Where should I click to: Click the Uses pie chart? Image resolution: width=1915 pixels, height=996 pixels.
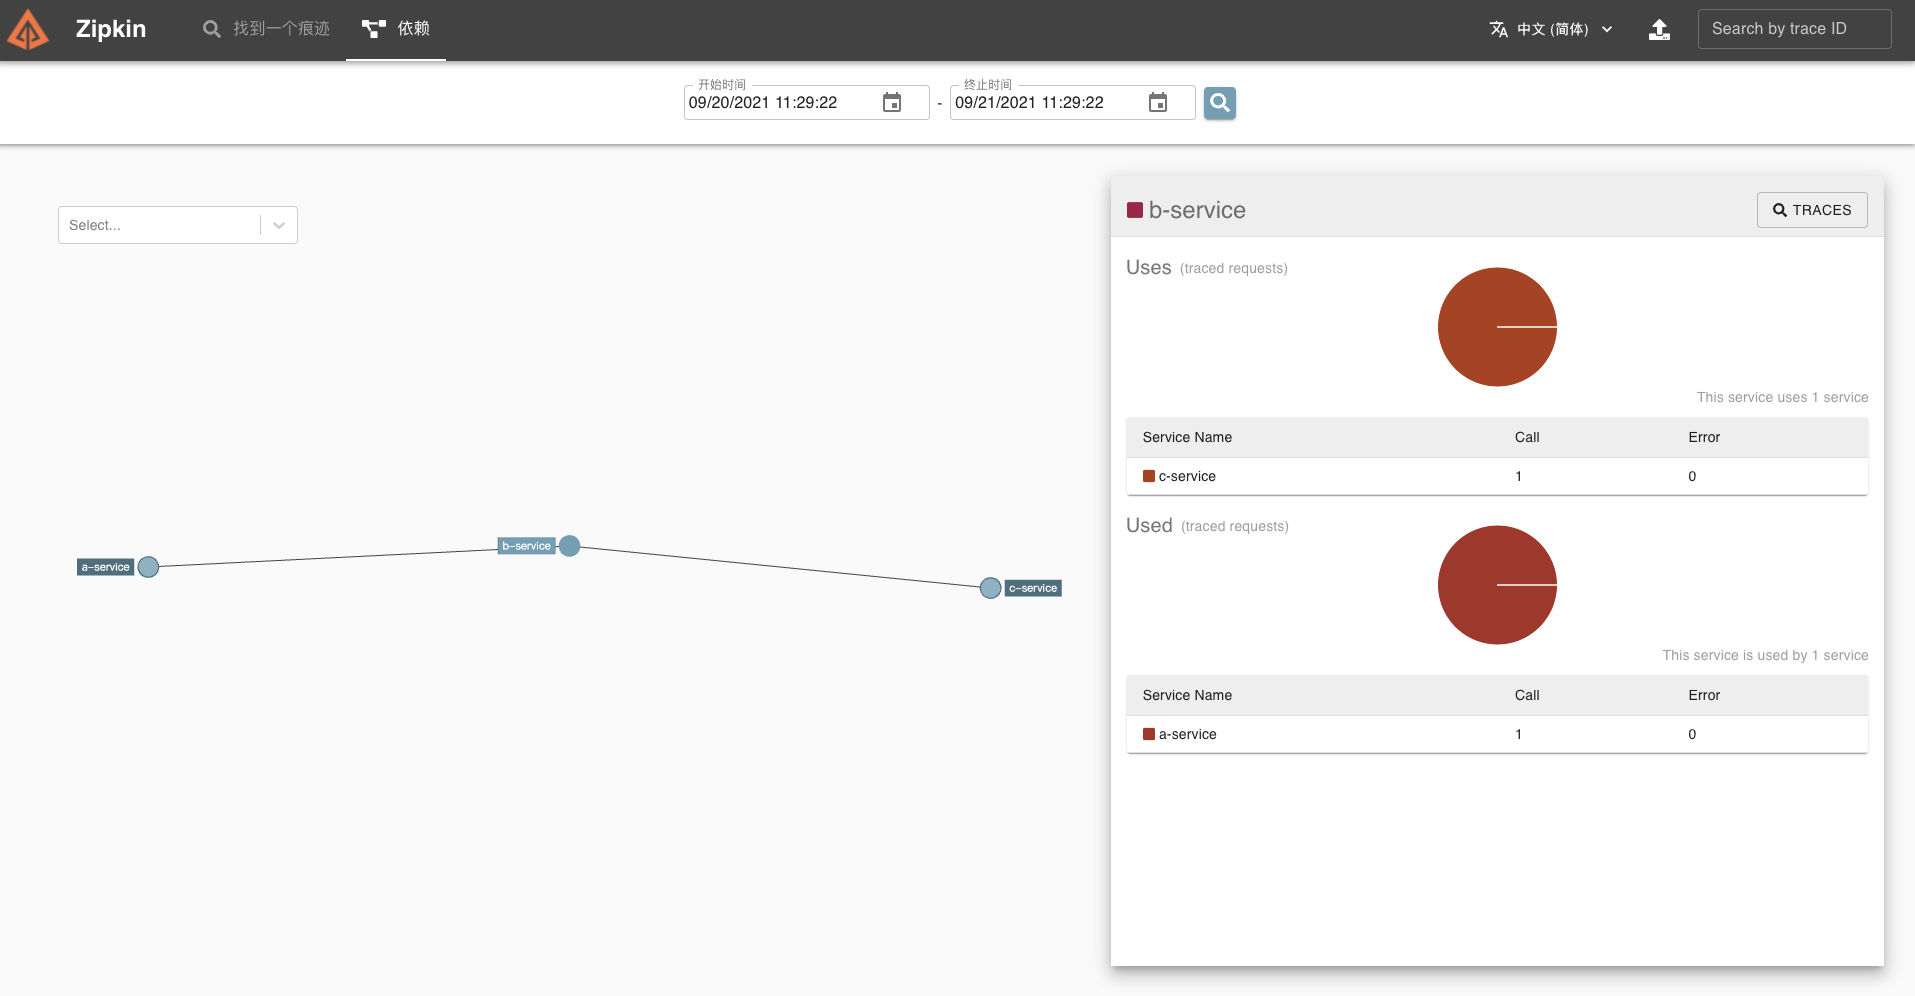click(1497, 327)
